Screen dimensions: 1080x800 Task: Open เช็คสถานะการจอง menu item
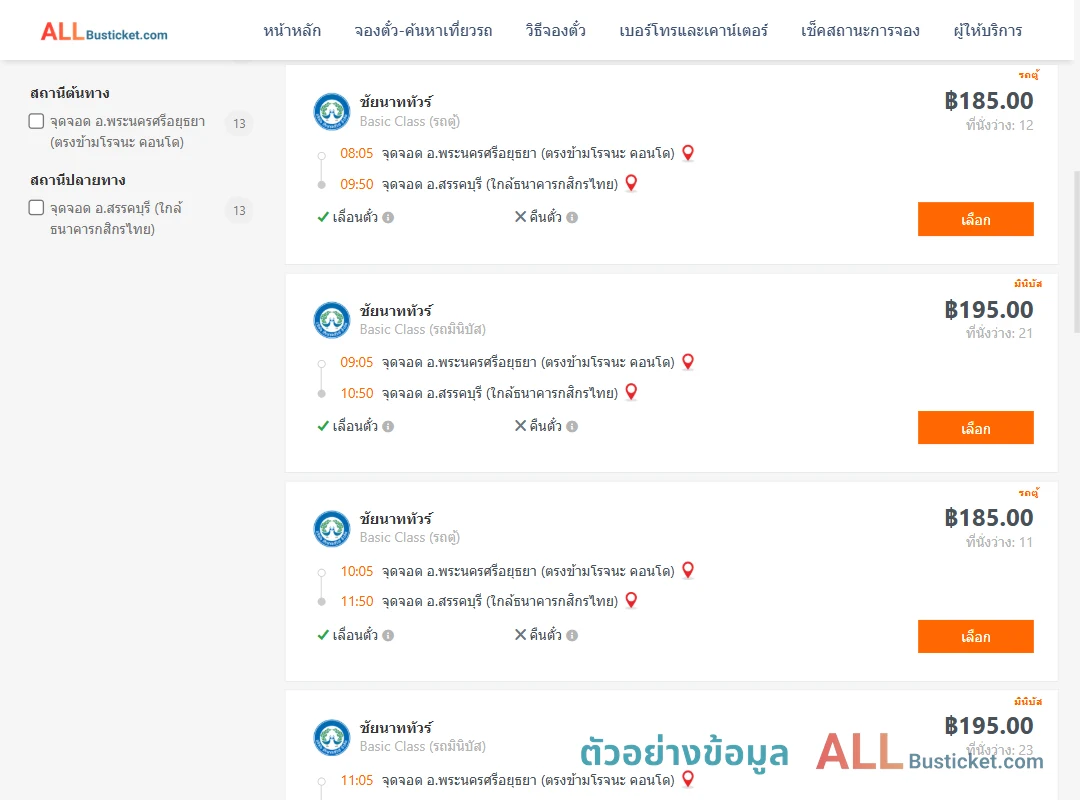click(x=860, y=30)
